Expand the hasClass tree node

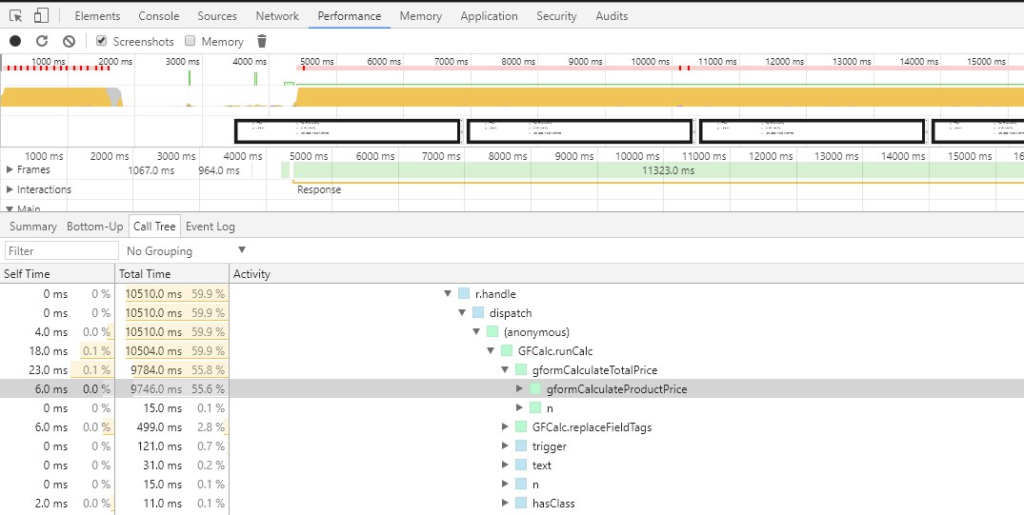pos(505,503)
